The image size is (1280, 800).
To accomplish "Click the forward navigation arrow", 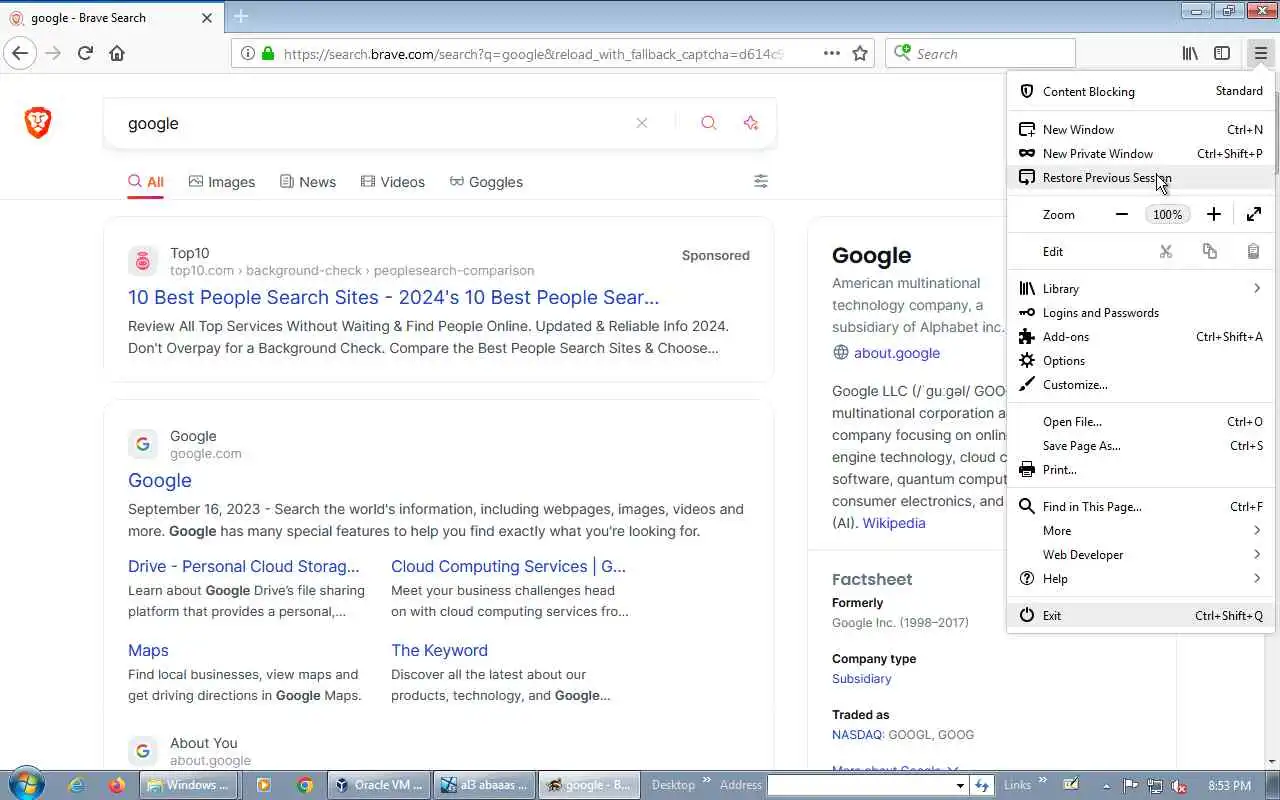I will tap(53, 53).
